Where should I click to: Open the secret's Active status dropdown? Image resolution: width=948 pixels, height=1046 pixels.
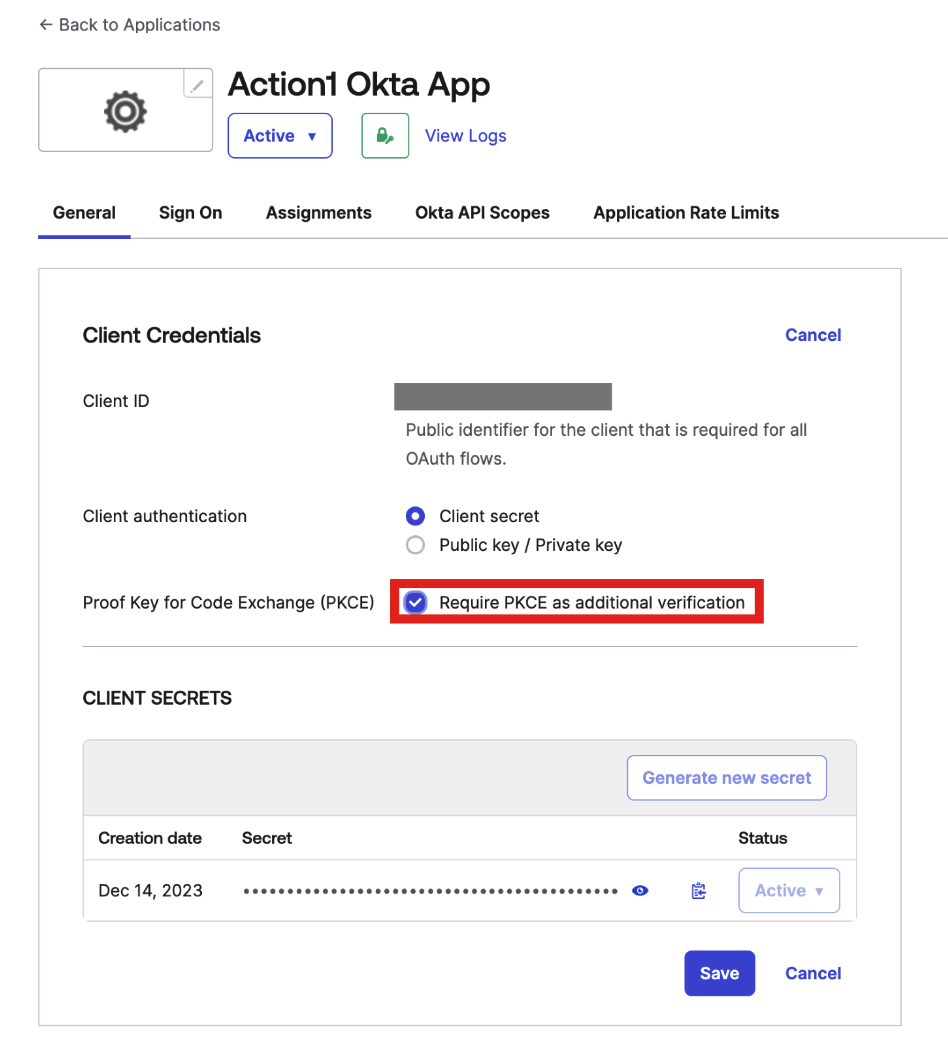(x=789, y=890)
